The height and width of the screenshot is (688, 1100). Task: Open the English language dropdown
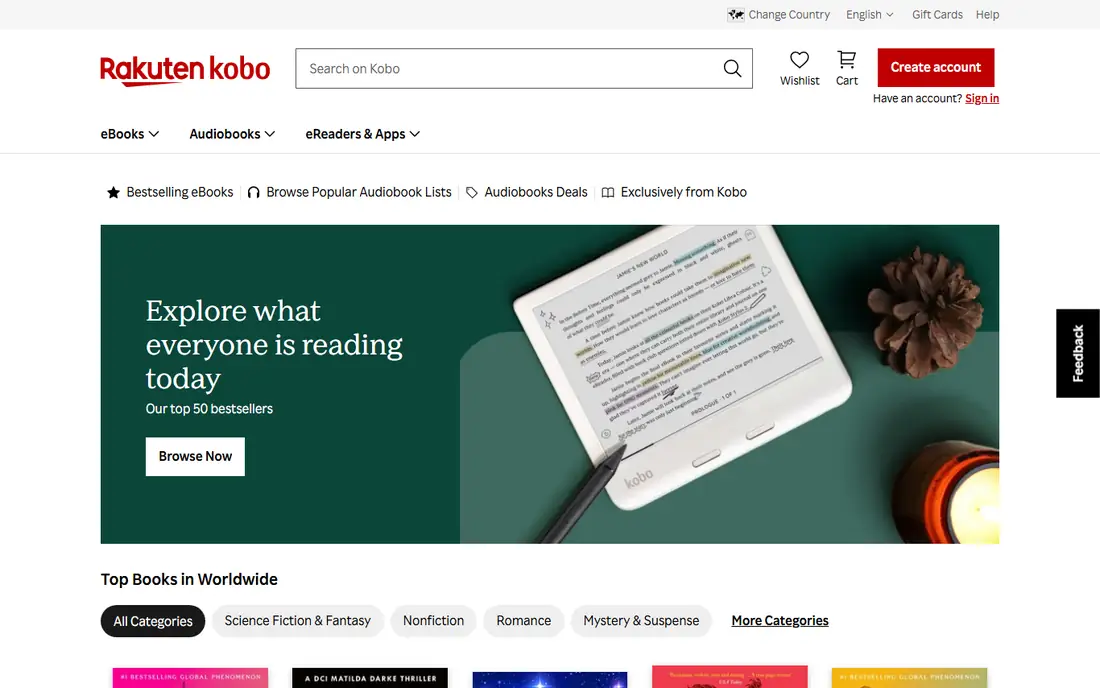pyautogui.click(x=870, y=15)
